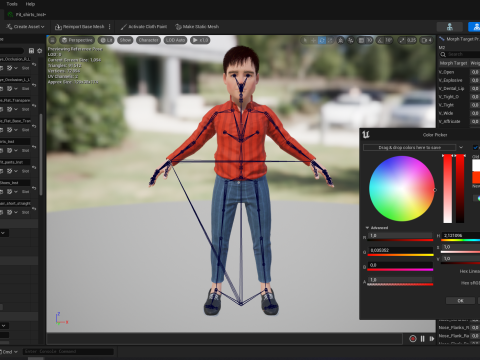Open the Help menu
This screenshot has height=360, width=480.
click(x=30, y=4)
